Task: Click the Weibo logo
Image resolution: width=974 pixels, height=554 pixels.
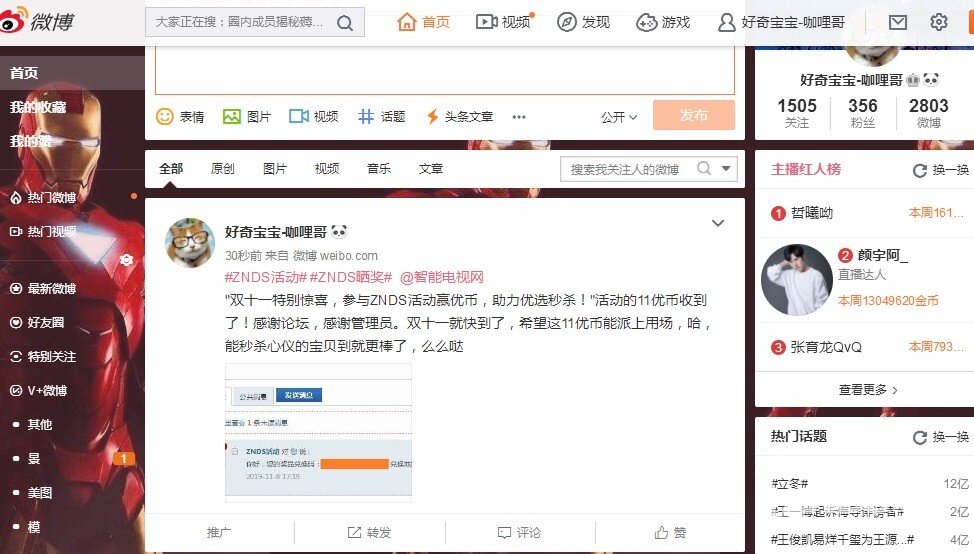Action: (x=37, y=20)
